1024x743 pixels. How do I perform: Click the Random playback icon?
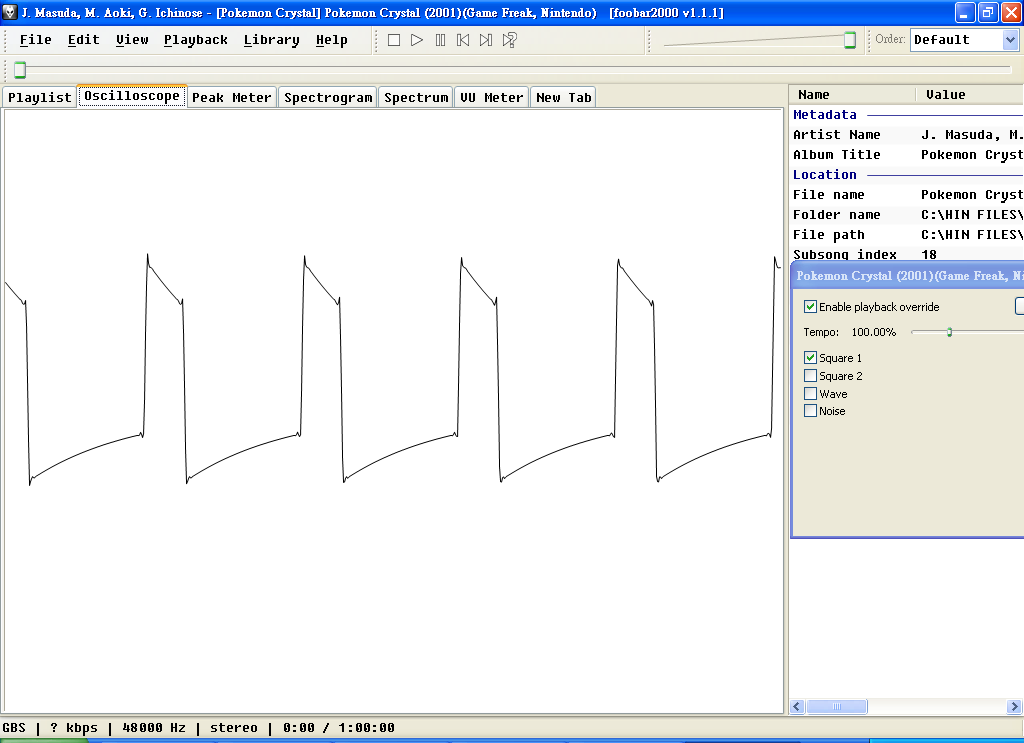509,40
